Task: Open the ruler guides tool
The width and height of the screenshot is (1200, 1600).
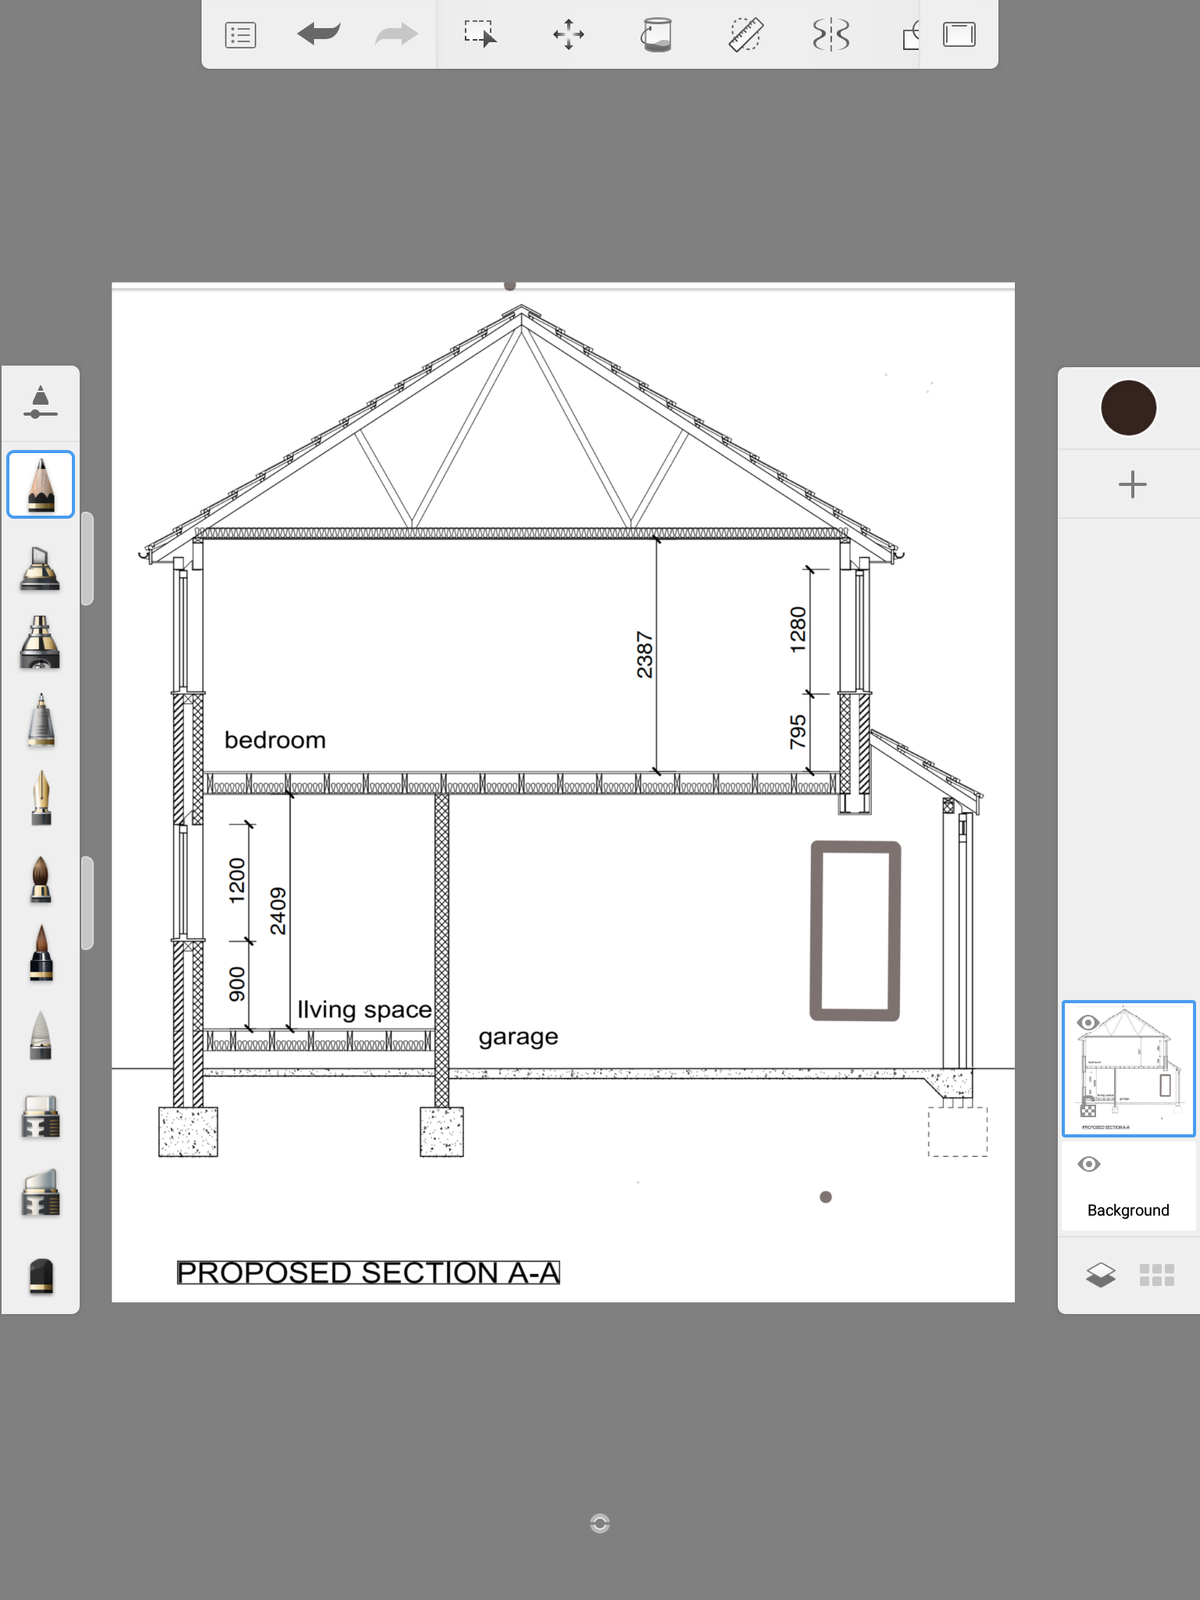Action: 745,35
